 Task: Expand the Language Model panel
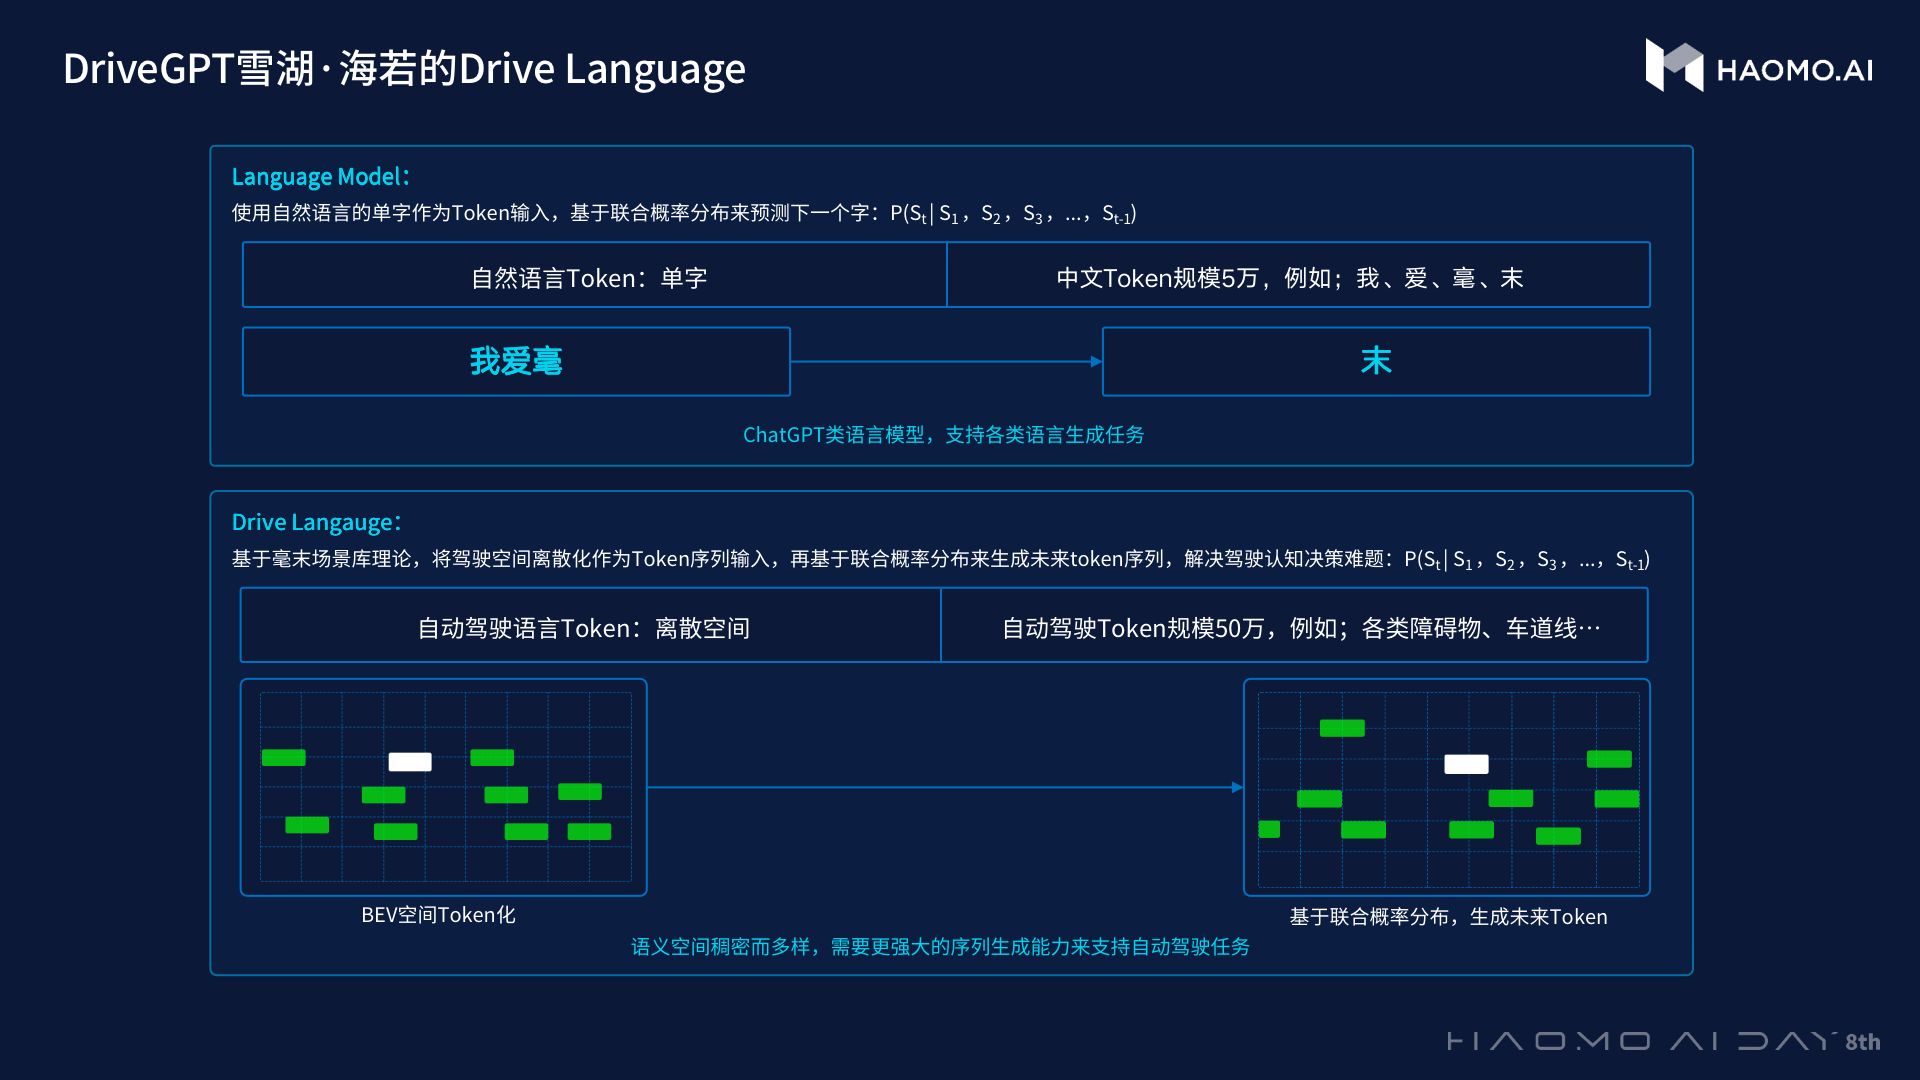[x=950, y=305]
